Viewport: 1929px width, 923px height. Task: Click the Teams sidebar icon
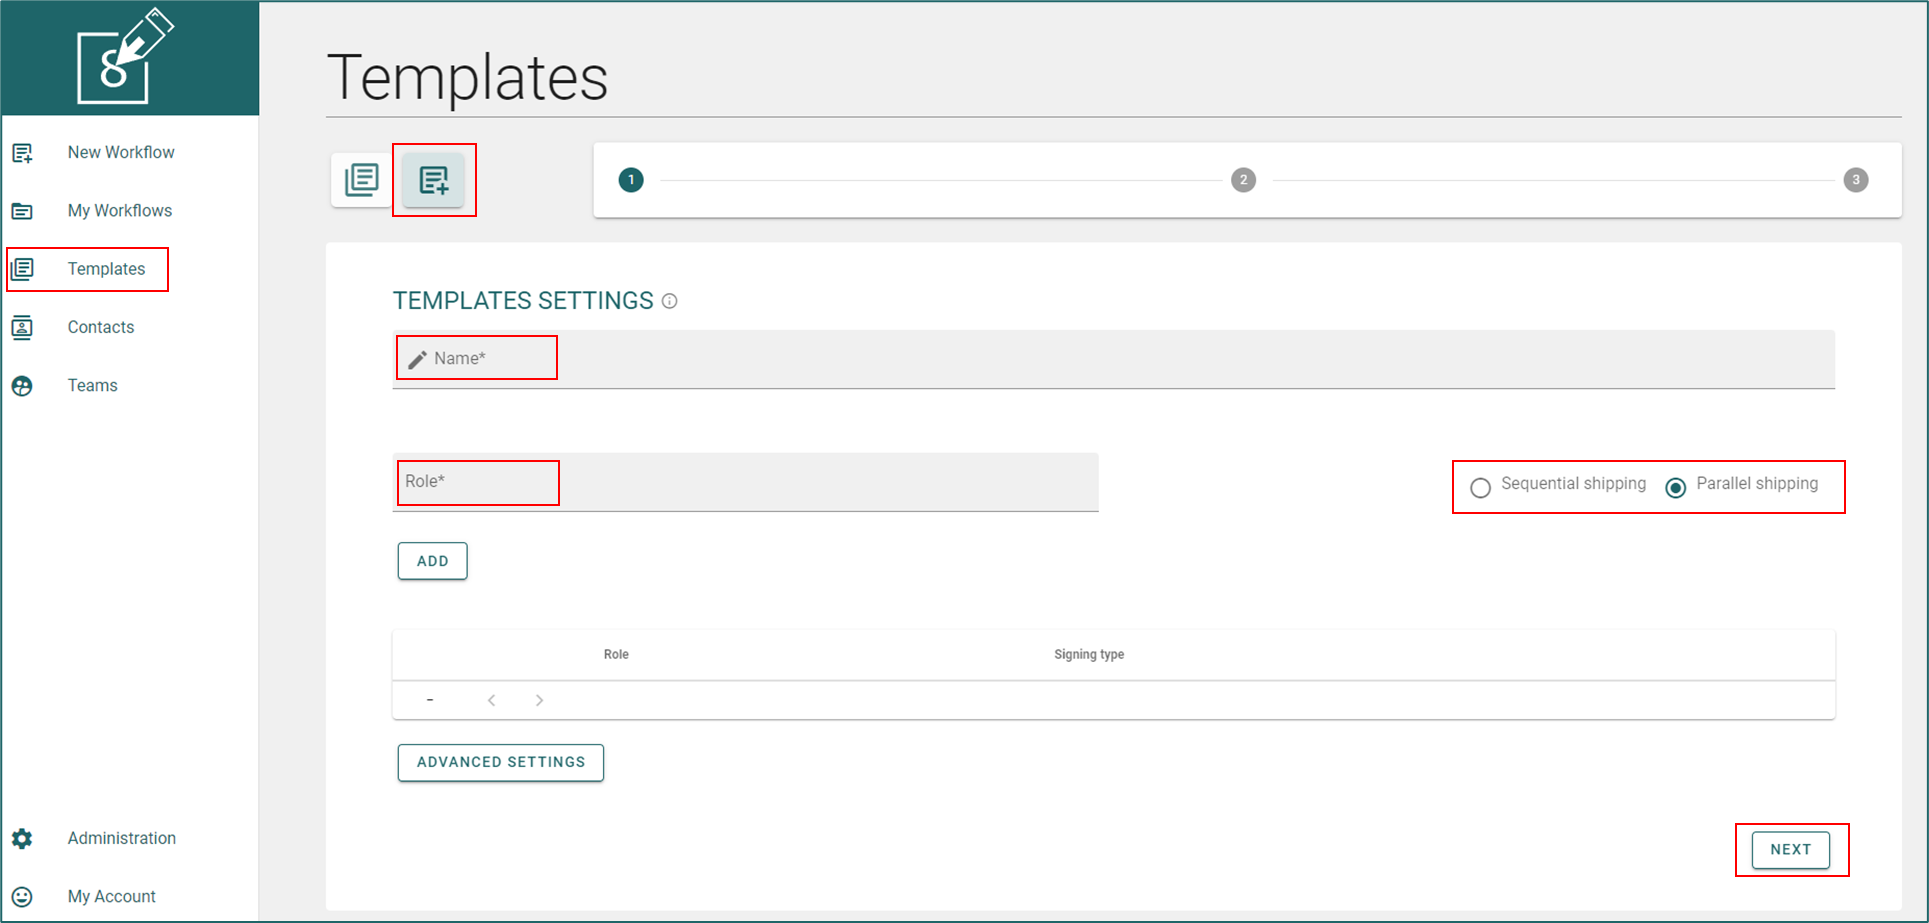click(22, 386)
